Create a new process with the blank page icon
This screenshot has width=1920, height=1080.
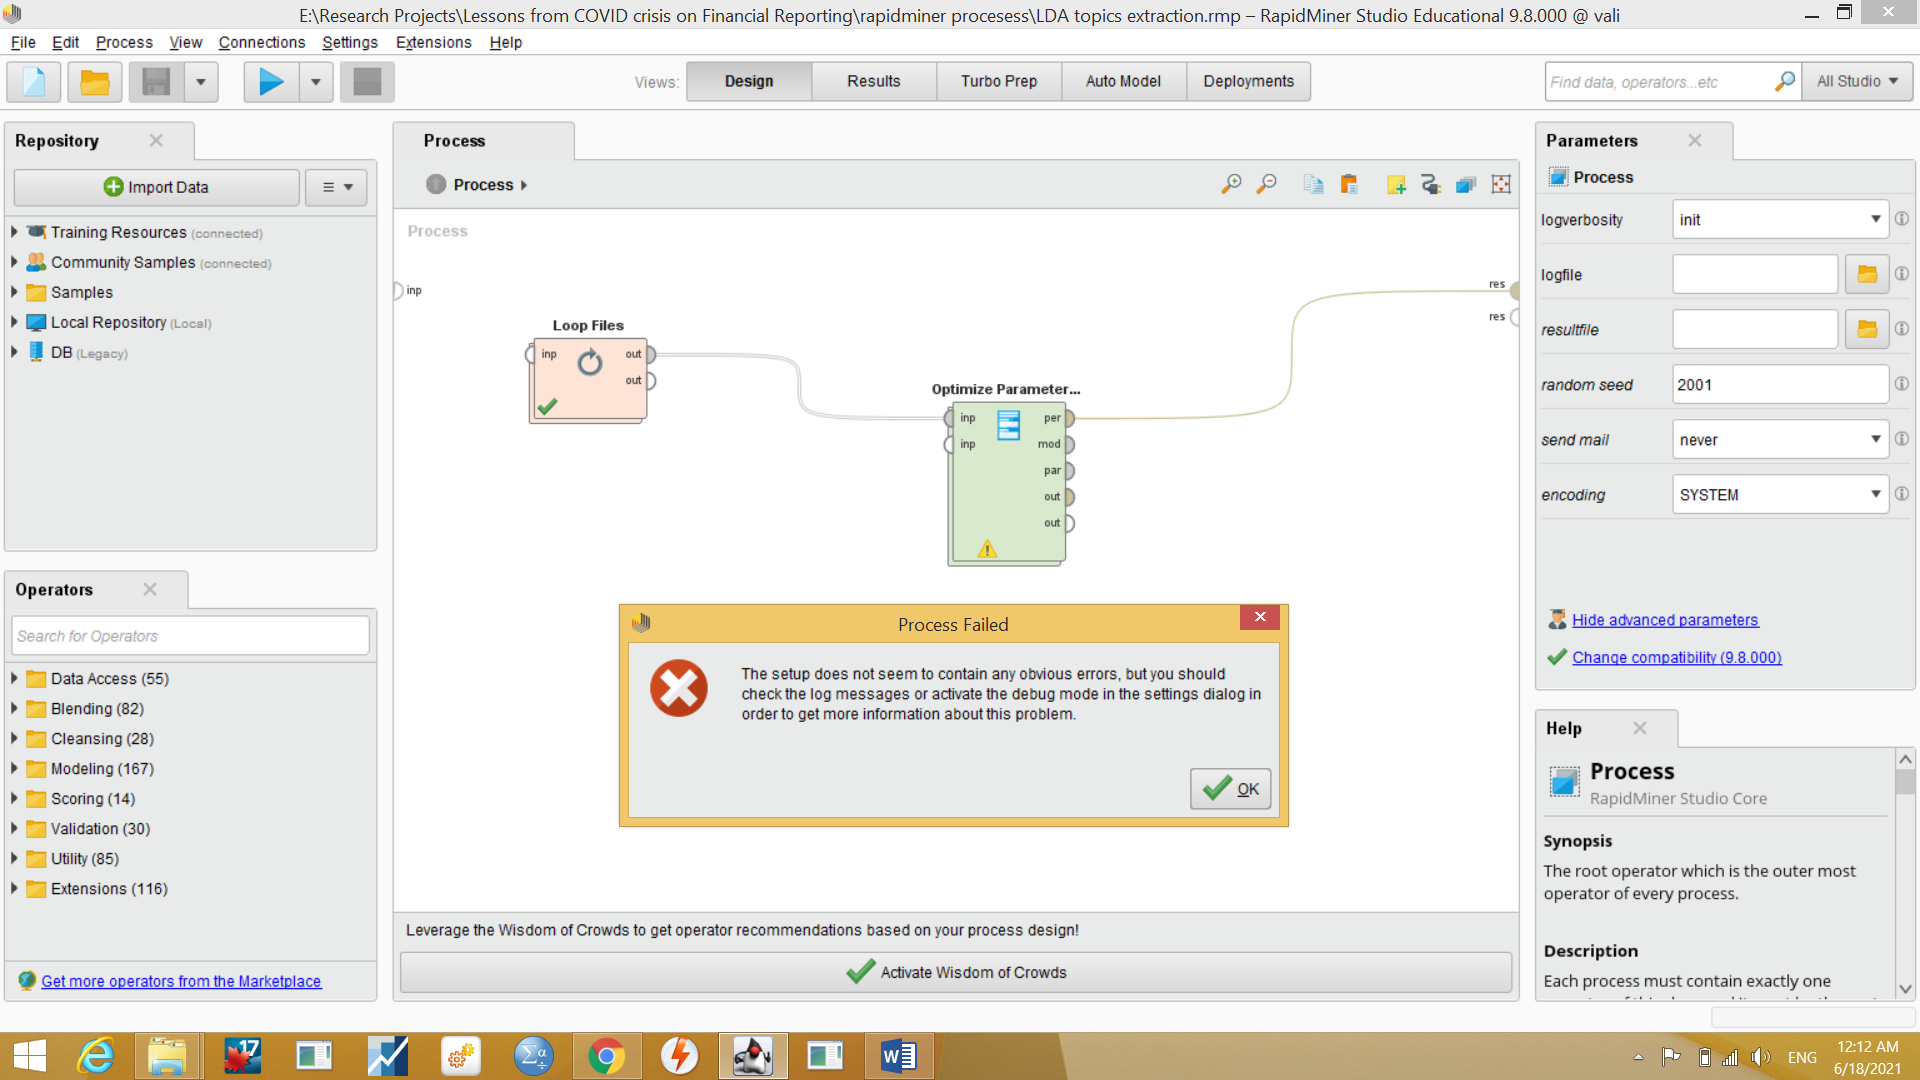click(34, 81)
